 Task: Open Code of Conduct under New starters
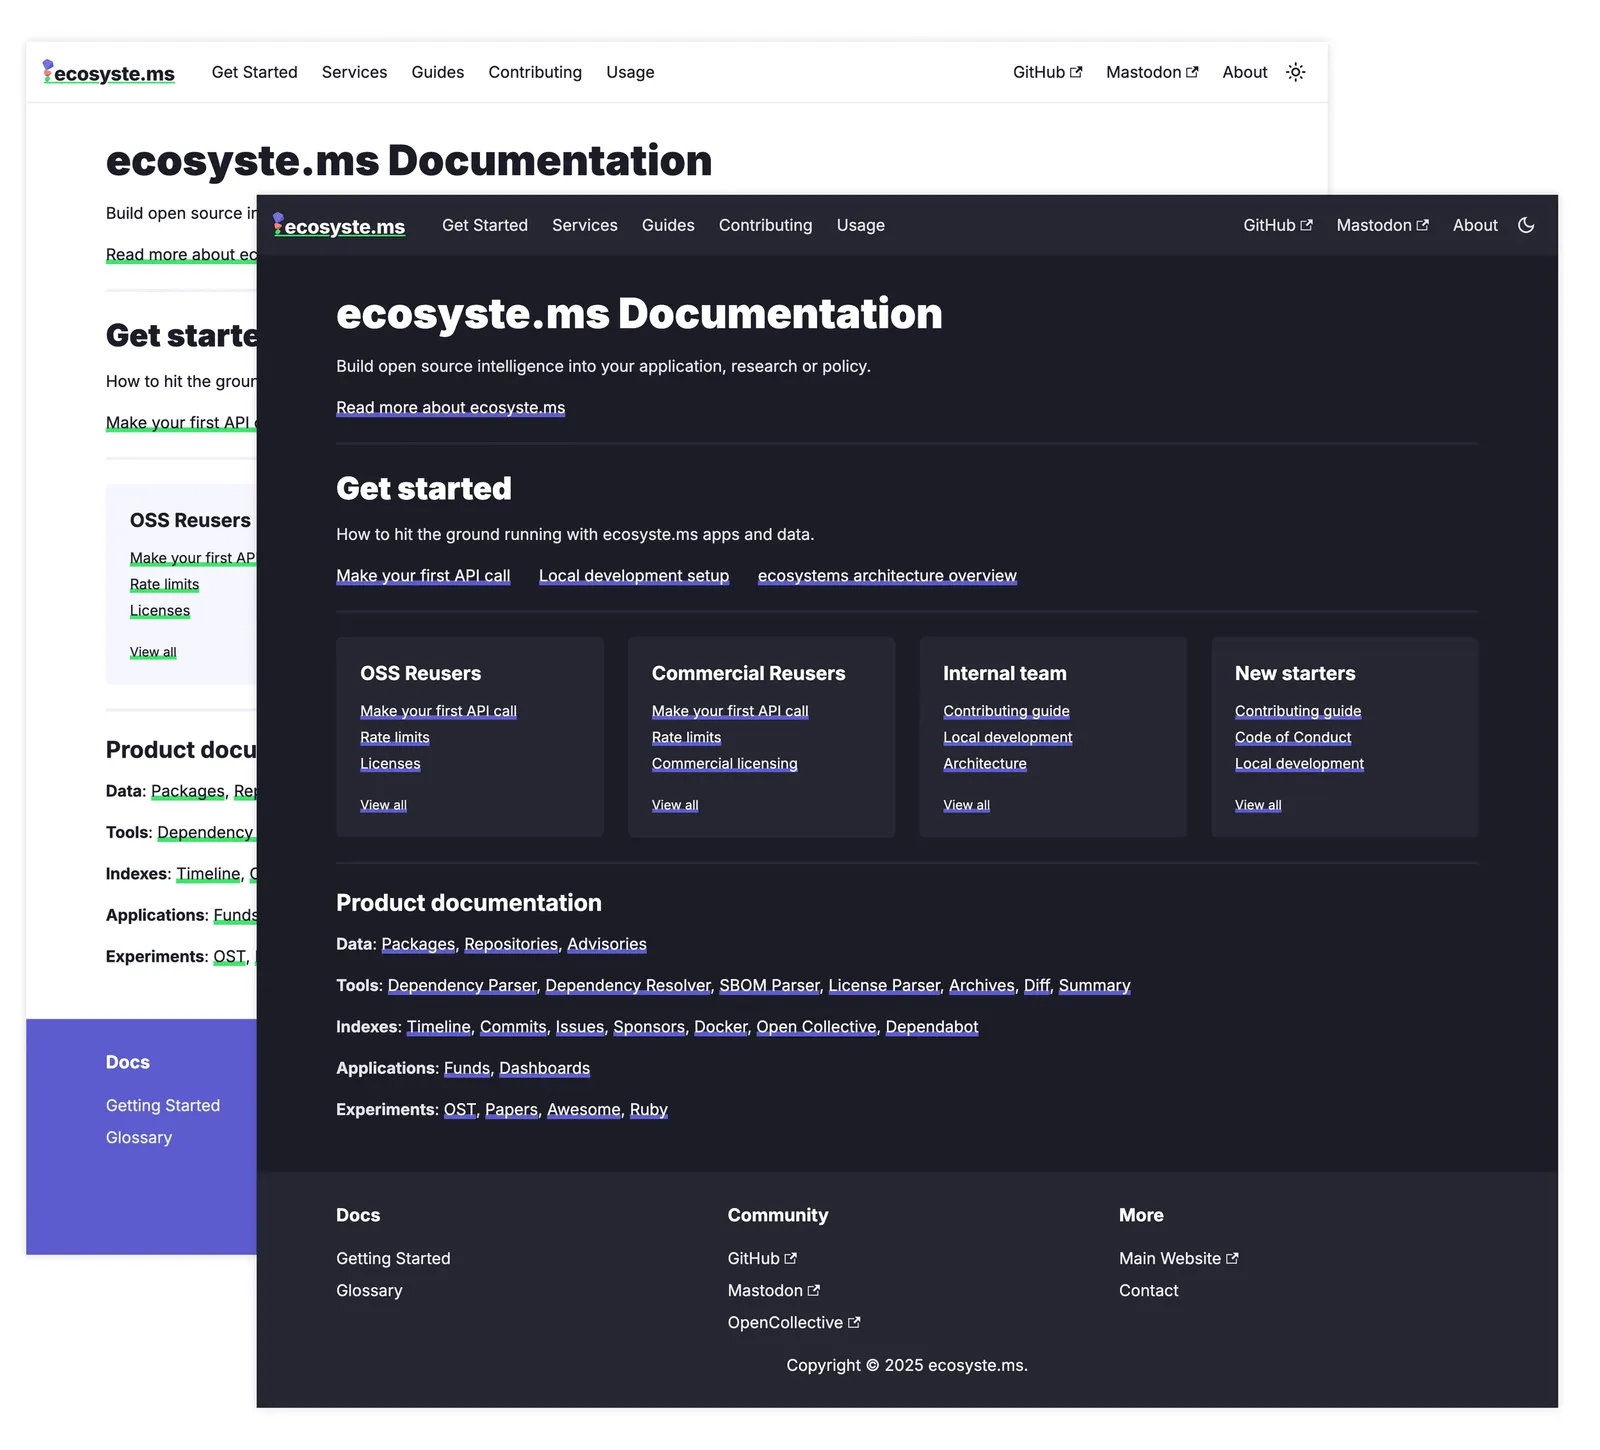(1292, 737)
